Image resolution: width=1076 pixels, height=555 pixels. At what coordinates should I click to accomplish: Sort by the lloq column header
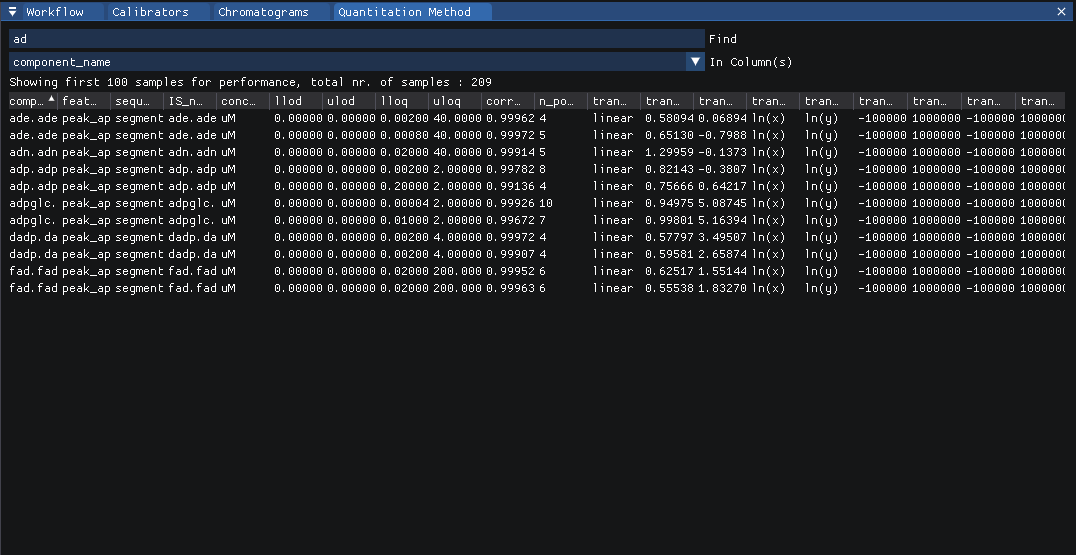402,101
